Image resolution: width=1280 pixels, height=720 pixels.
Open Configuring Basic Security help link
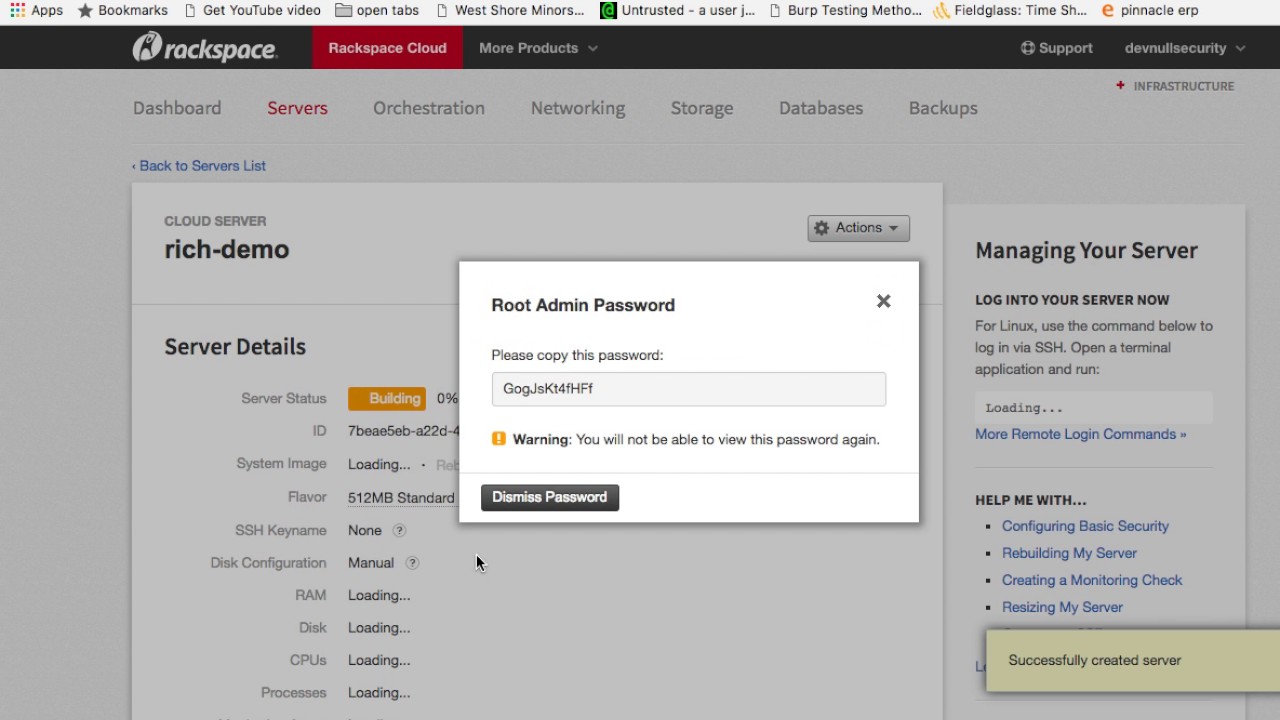(x=1085, y=526)
